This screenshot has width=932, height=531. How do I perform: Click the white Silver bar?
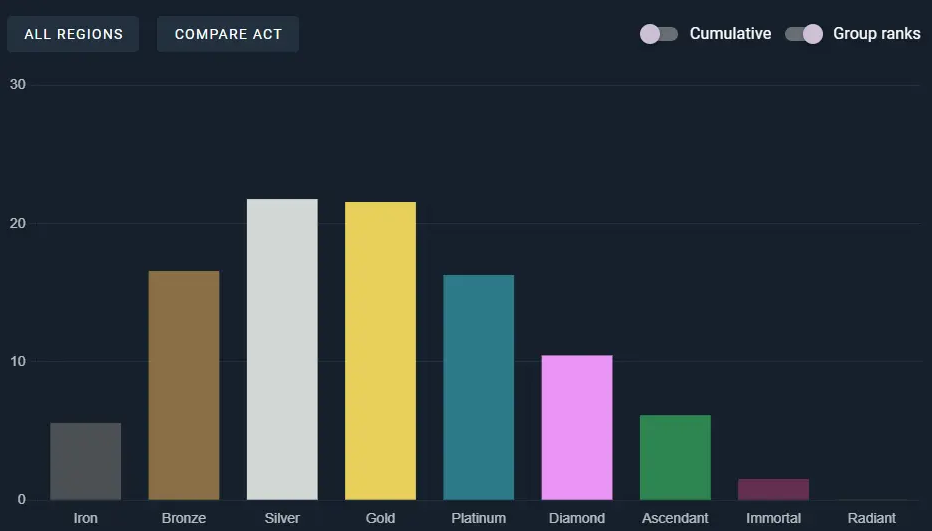click(x=282, y=349)
